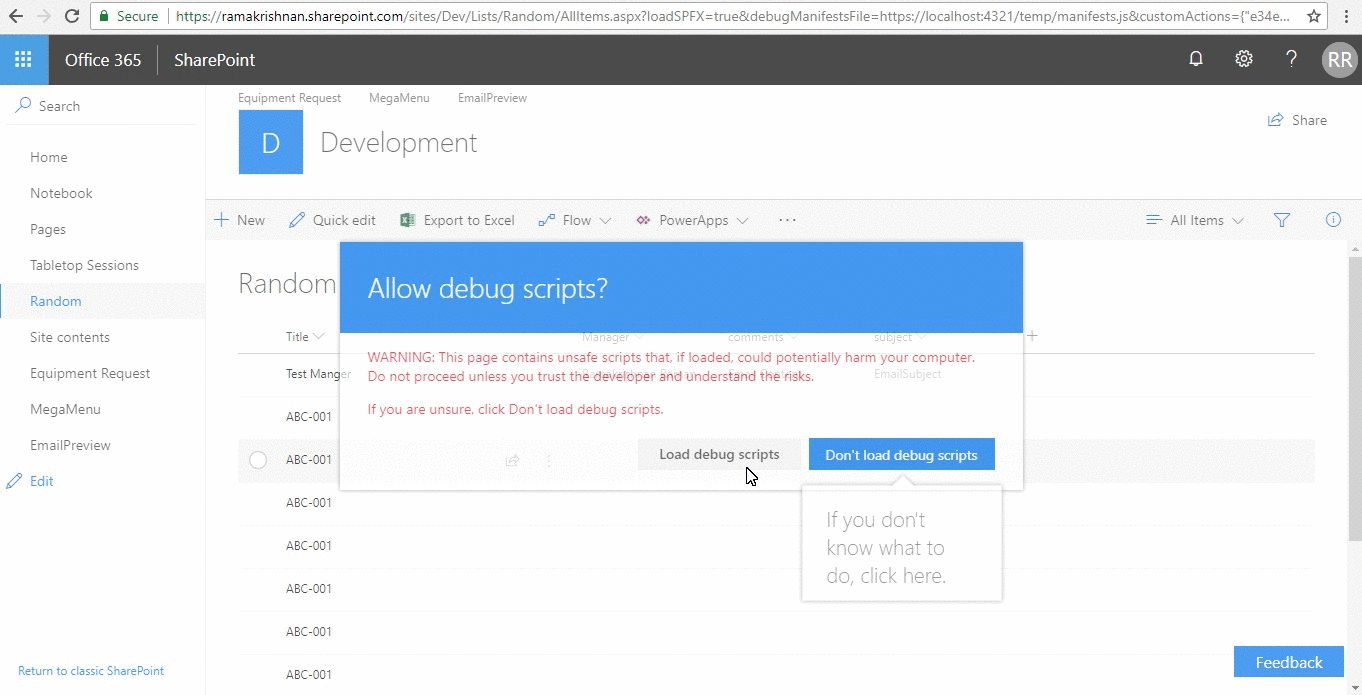The image size is (1362, 695).
Task: Open EmailPreview in the left navigation
Action: pyautogui.click(x=70, y=445)
